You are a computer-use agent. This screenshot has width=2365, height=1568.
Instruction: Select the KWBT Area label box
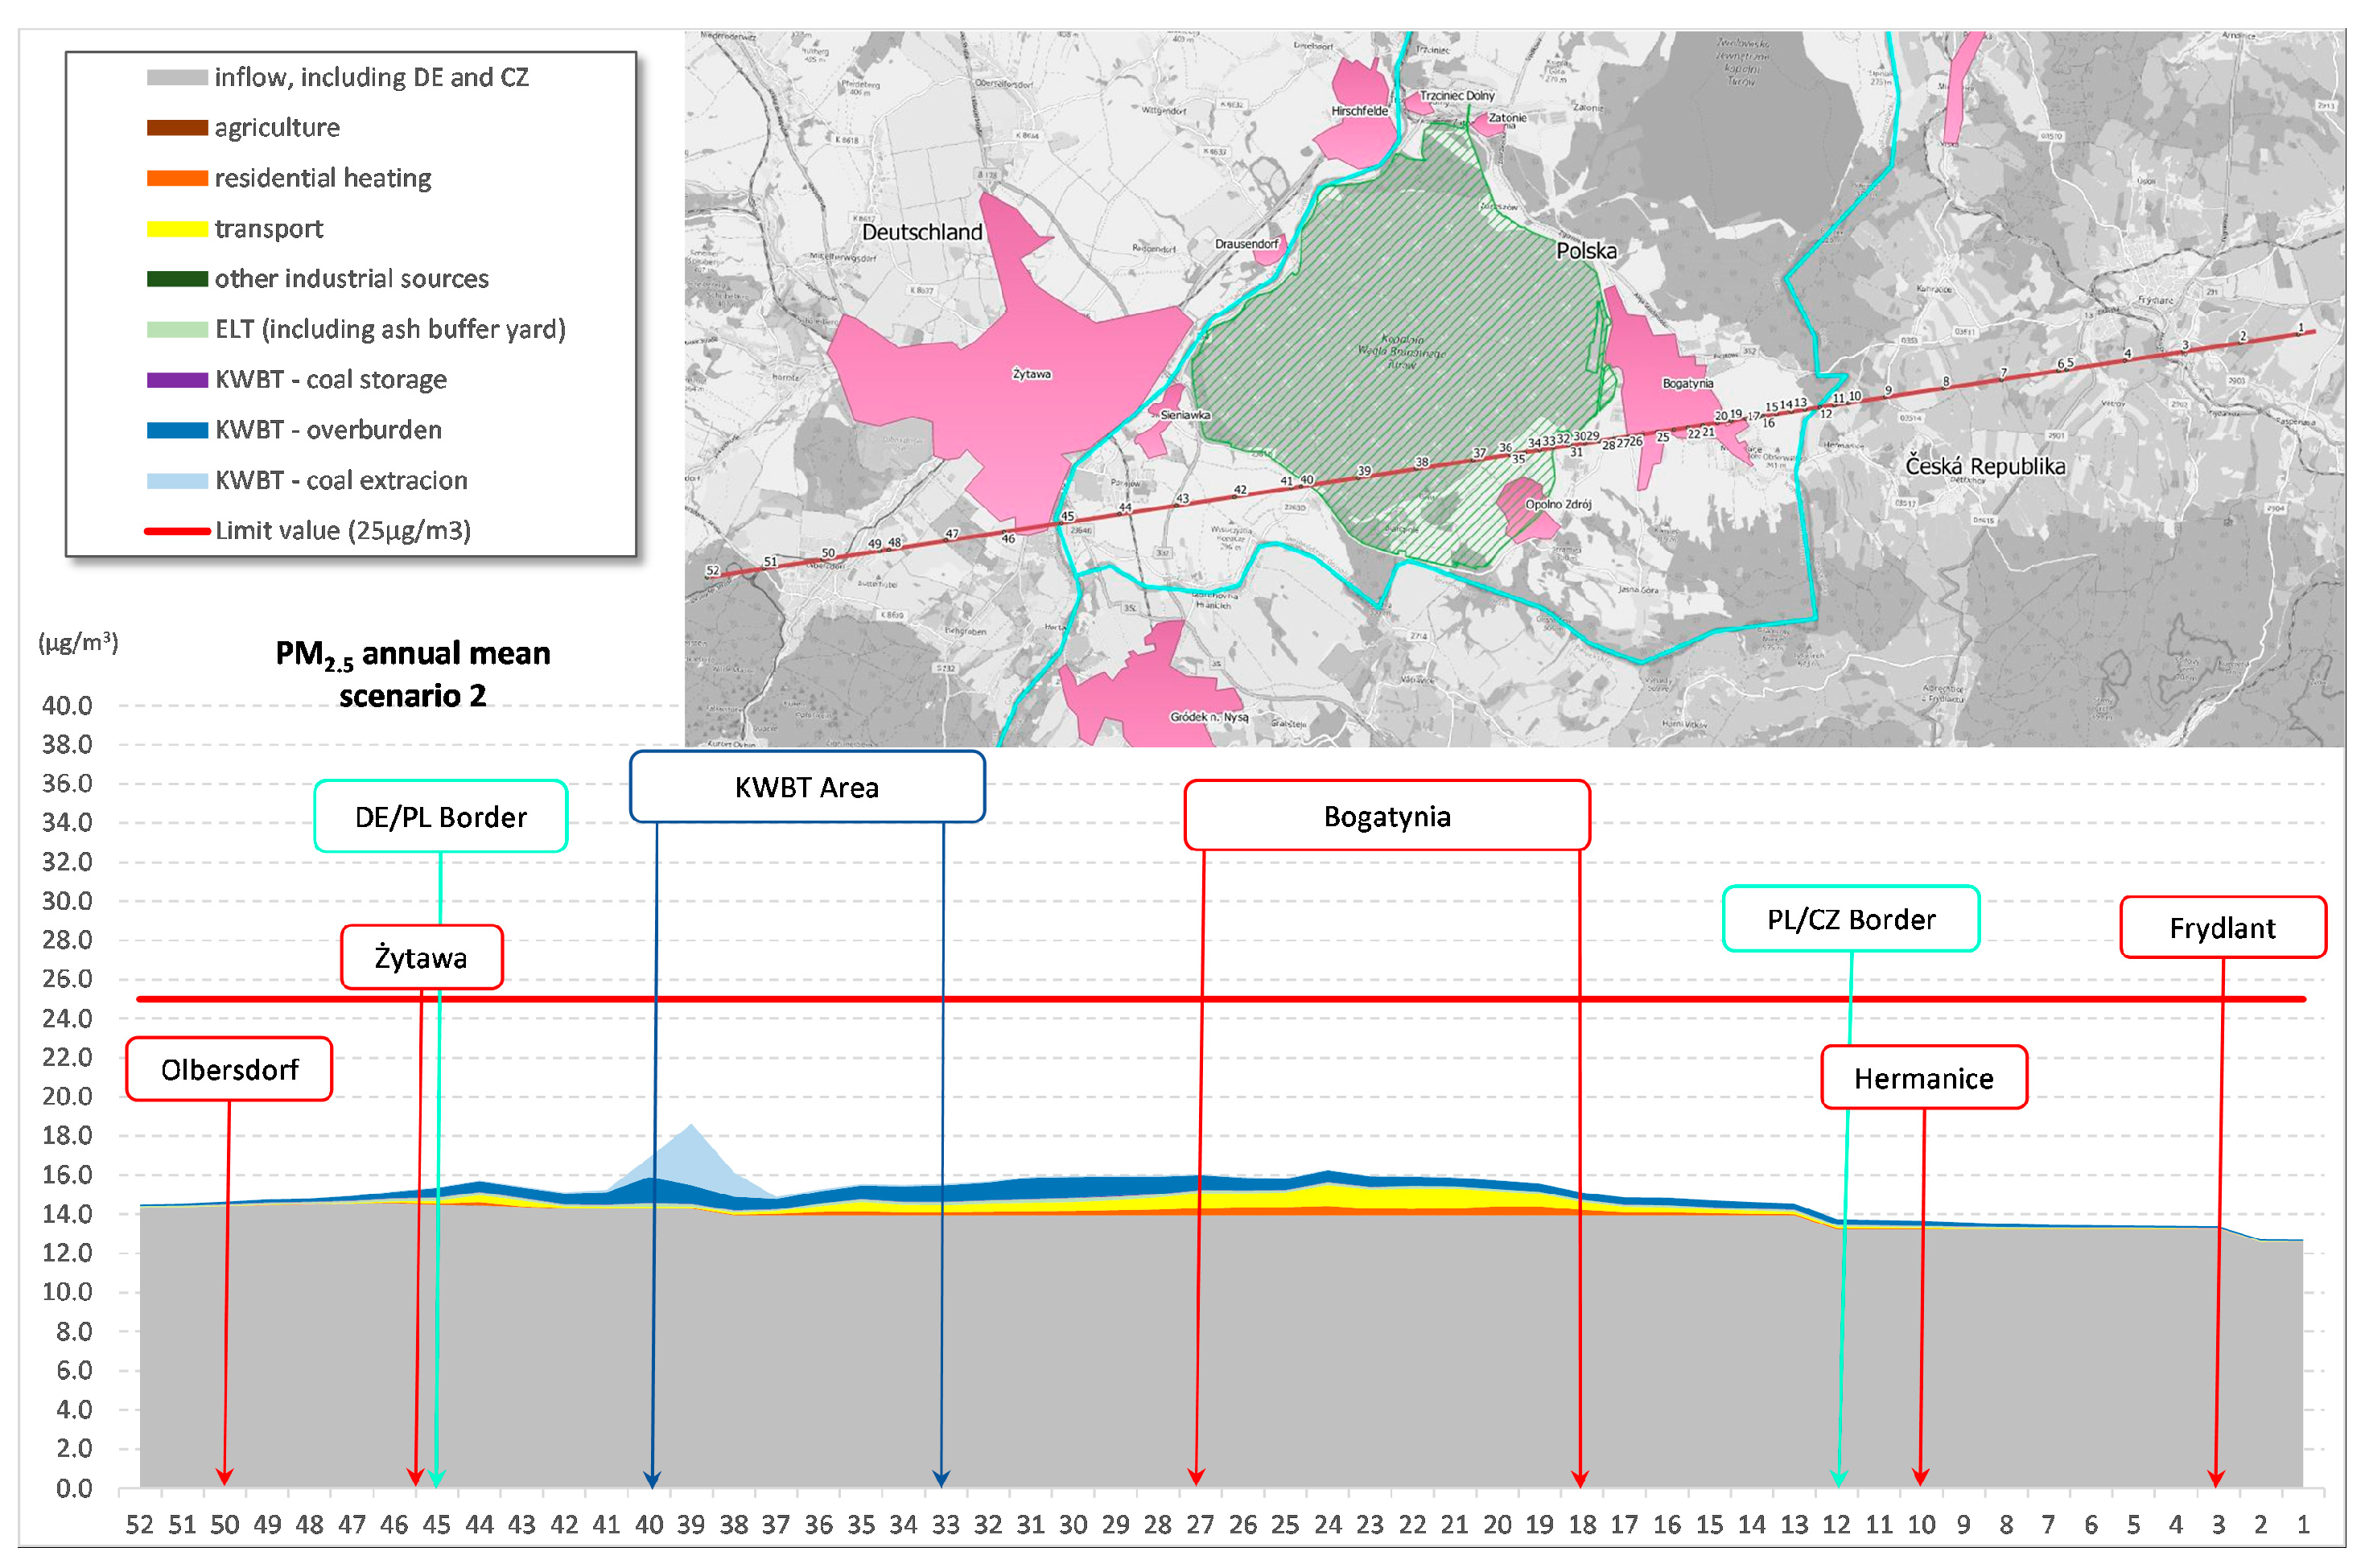point(806,787)
